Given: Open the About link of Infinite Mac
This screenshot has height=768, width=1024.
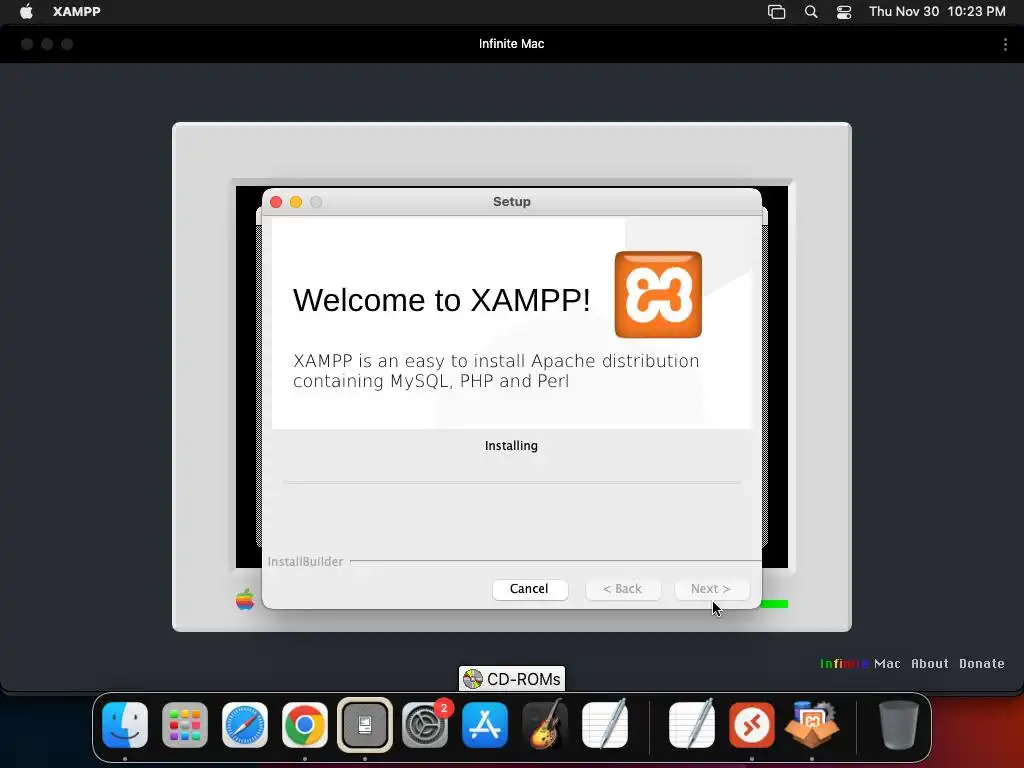Looking at the screenshot, I should (x=930, y=664).
